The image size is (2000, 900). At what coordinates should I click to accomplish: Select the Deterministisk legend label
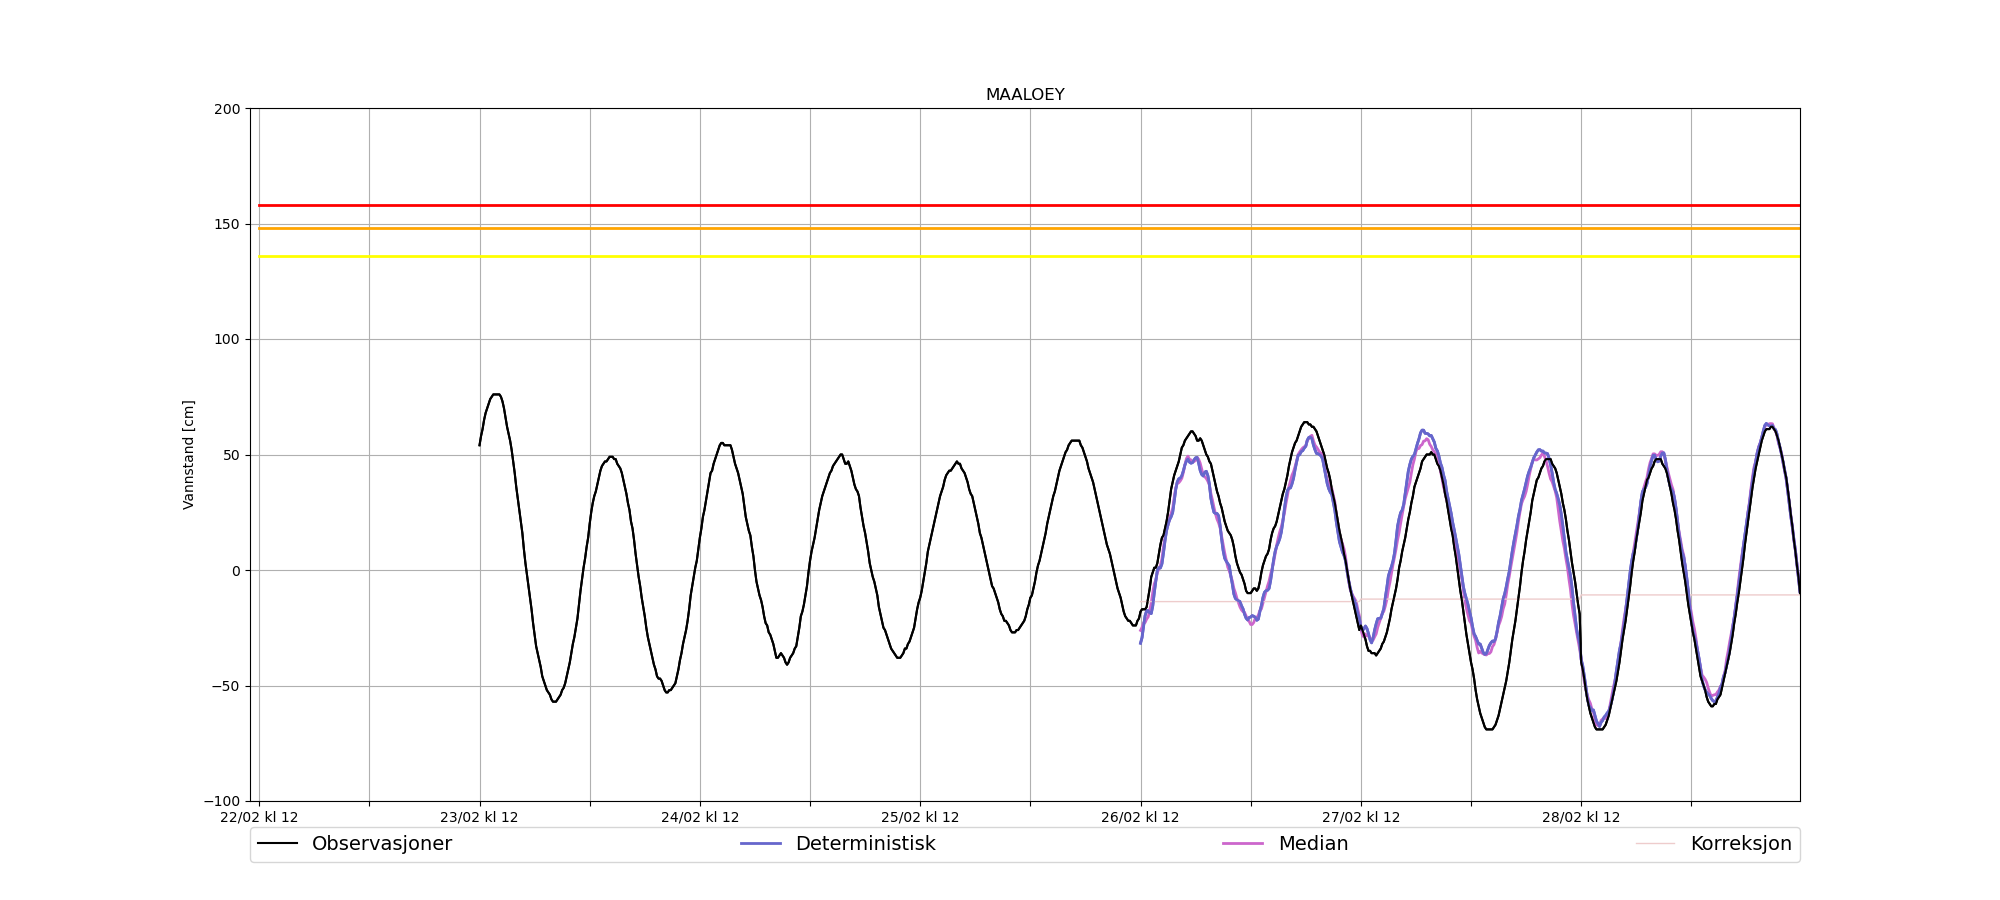[865, 844]
